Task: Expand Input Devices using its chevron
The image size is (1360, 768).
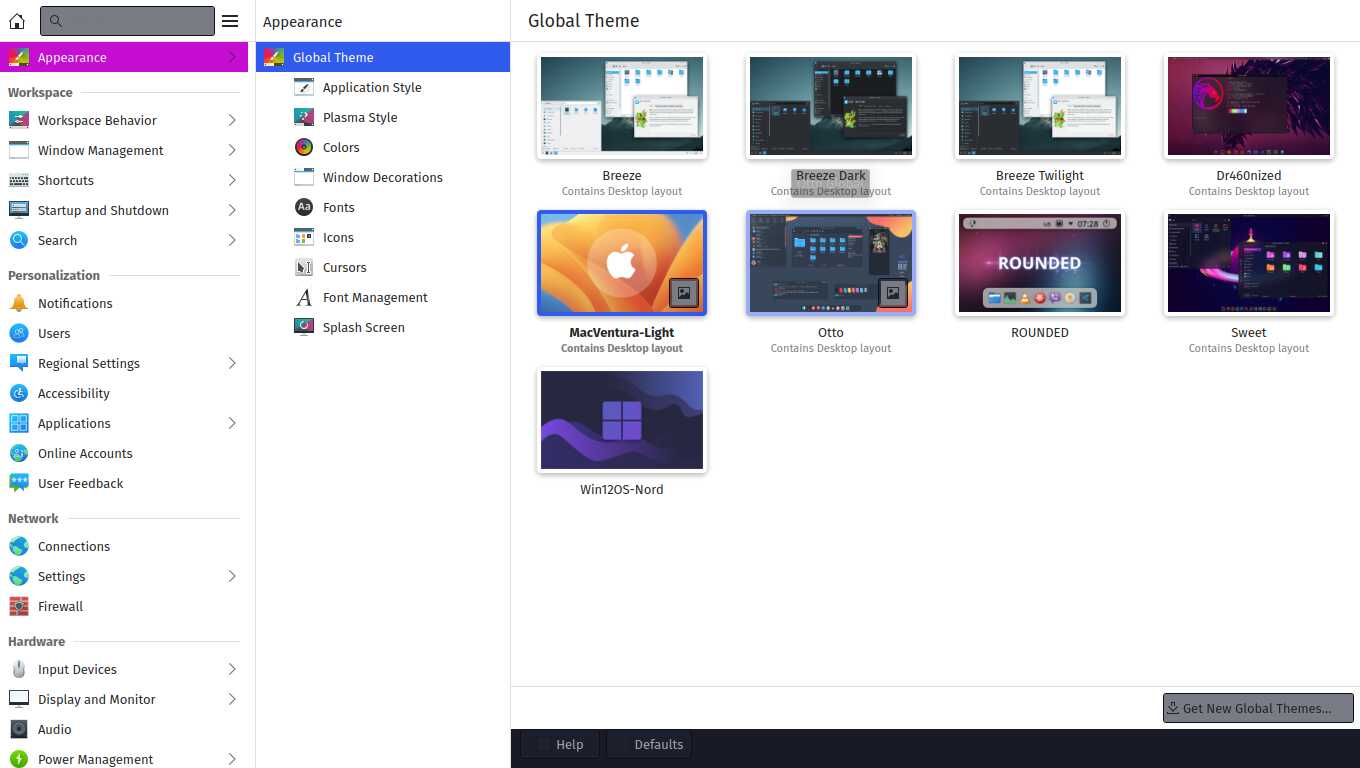Action: [232, 669]
